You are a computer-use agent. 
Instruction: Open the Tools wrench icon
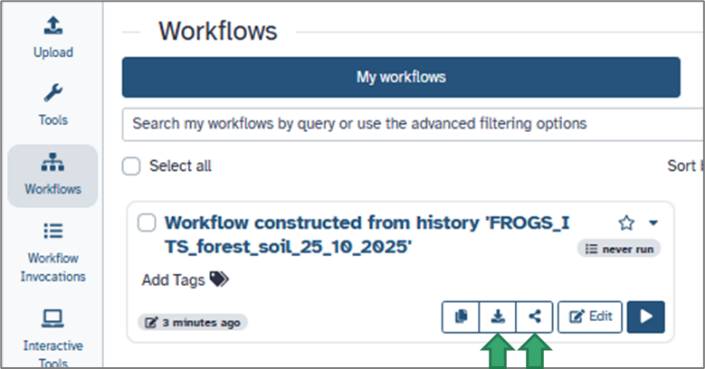[53, 93]
